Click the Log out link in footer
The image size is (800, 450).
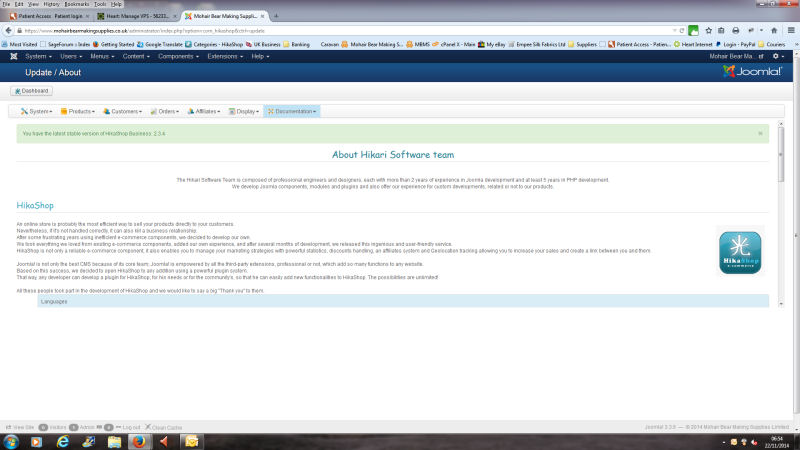[x=128, y=427]
